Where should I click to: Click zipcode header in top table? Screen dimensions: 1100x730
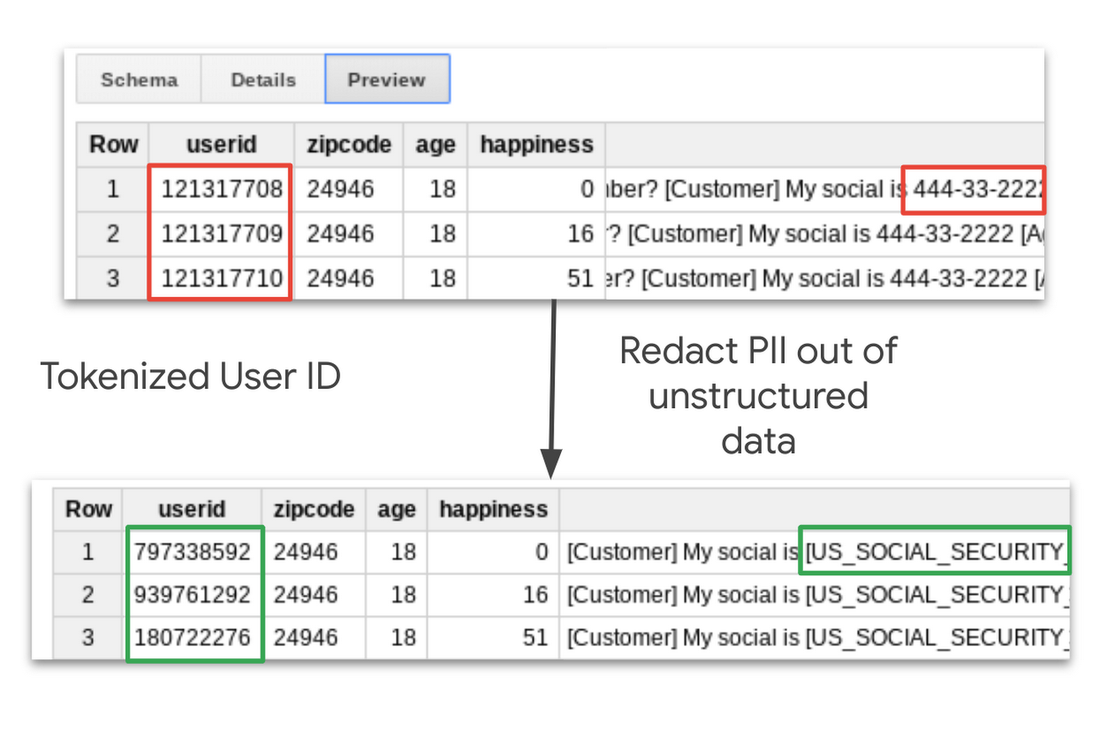(x=349, y=144)
